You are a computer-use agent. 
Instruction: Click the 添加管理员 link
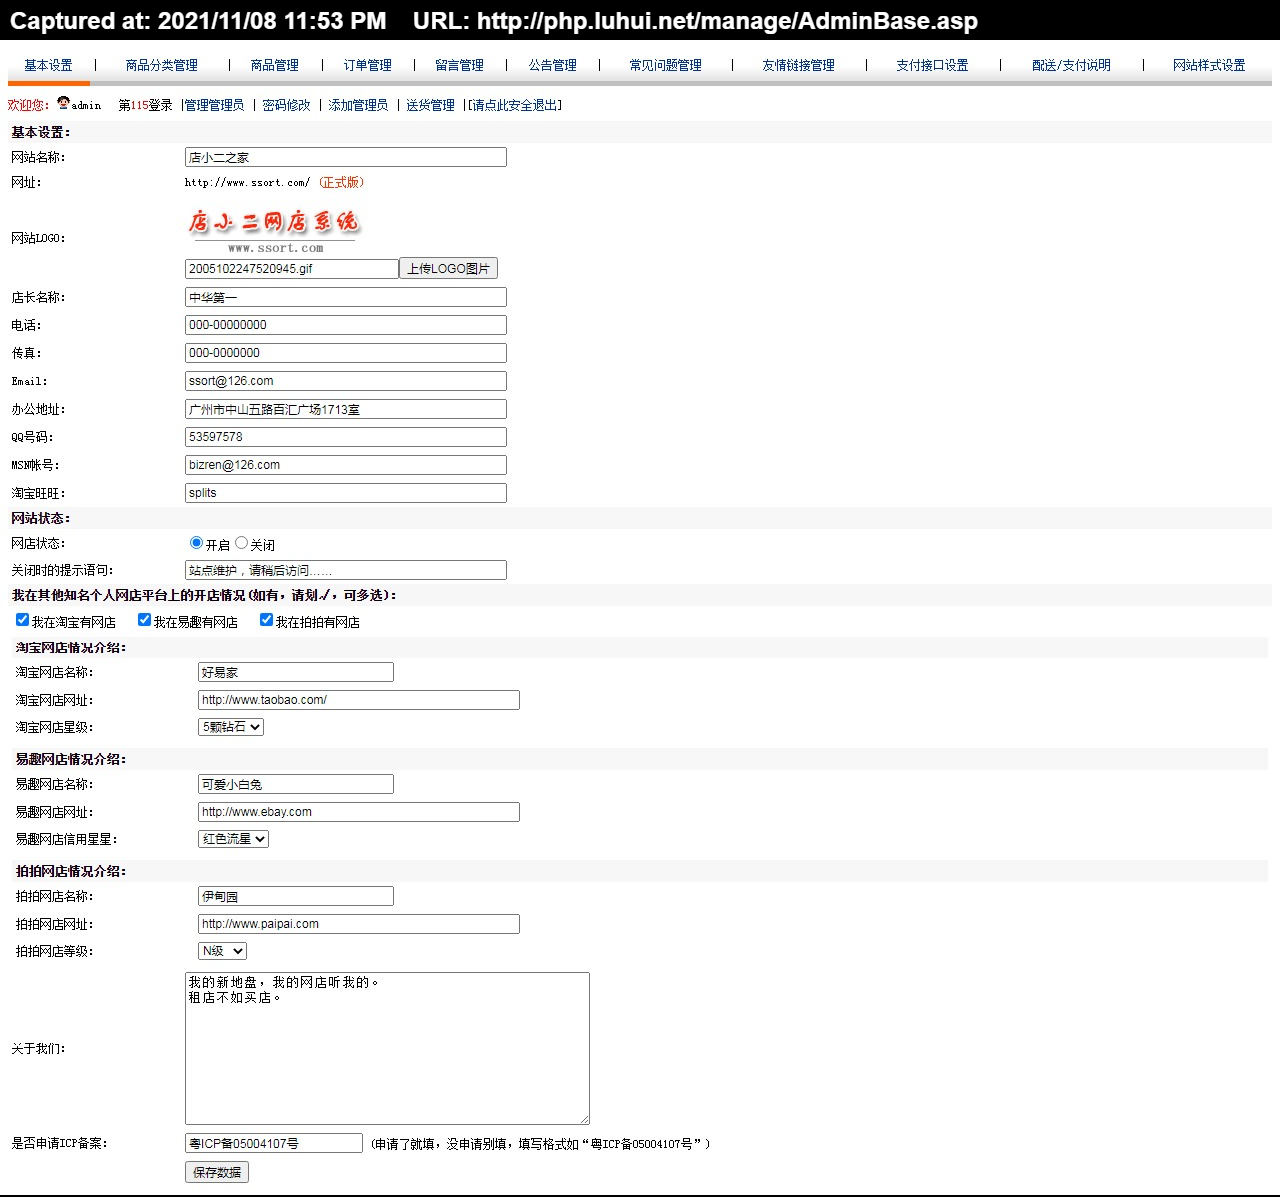coord(359,105)
